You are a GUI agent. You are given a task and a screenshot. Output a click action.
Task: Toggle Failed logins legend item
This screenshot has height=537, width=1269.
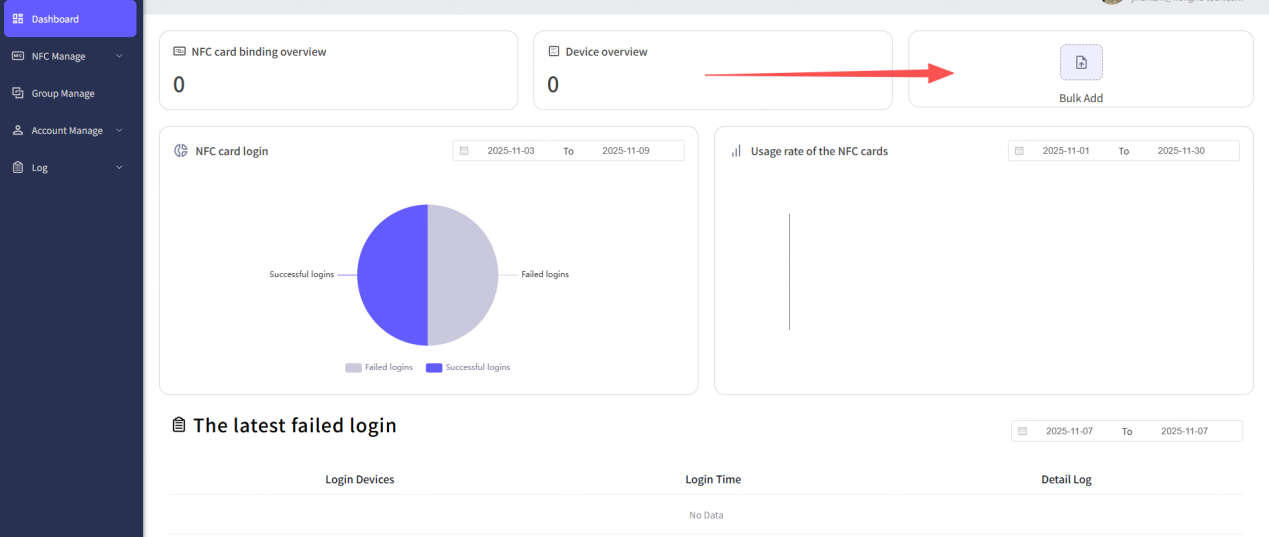379,368
